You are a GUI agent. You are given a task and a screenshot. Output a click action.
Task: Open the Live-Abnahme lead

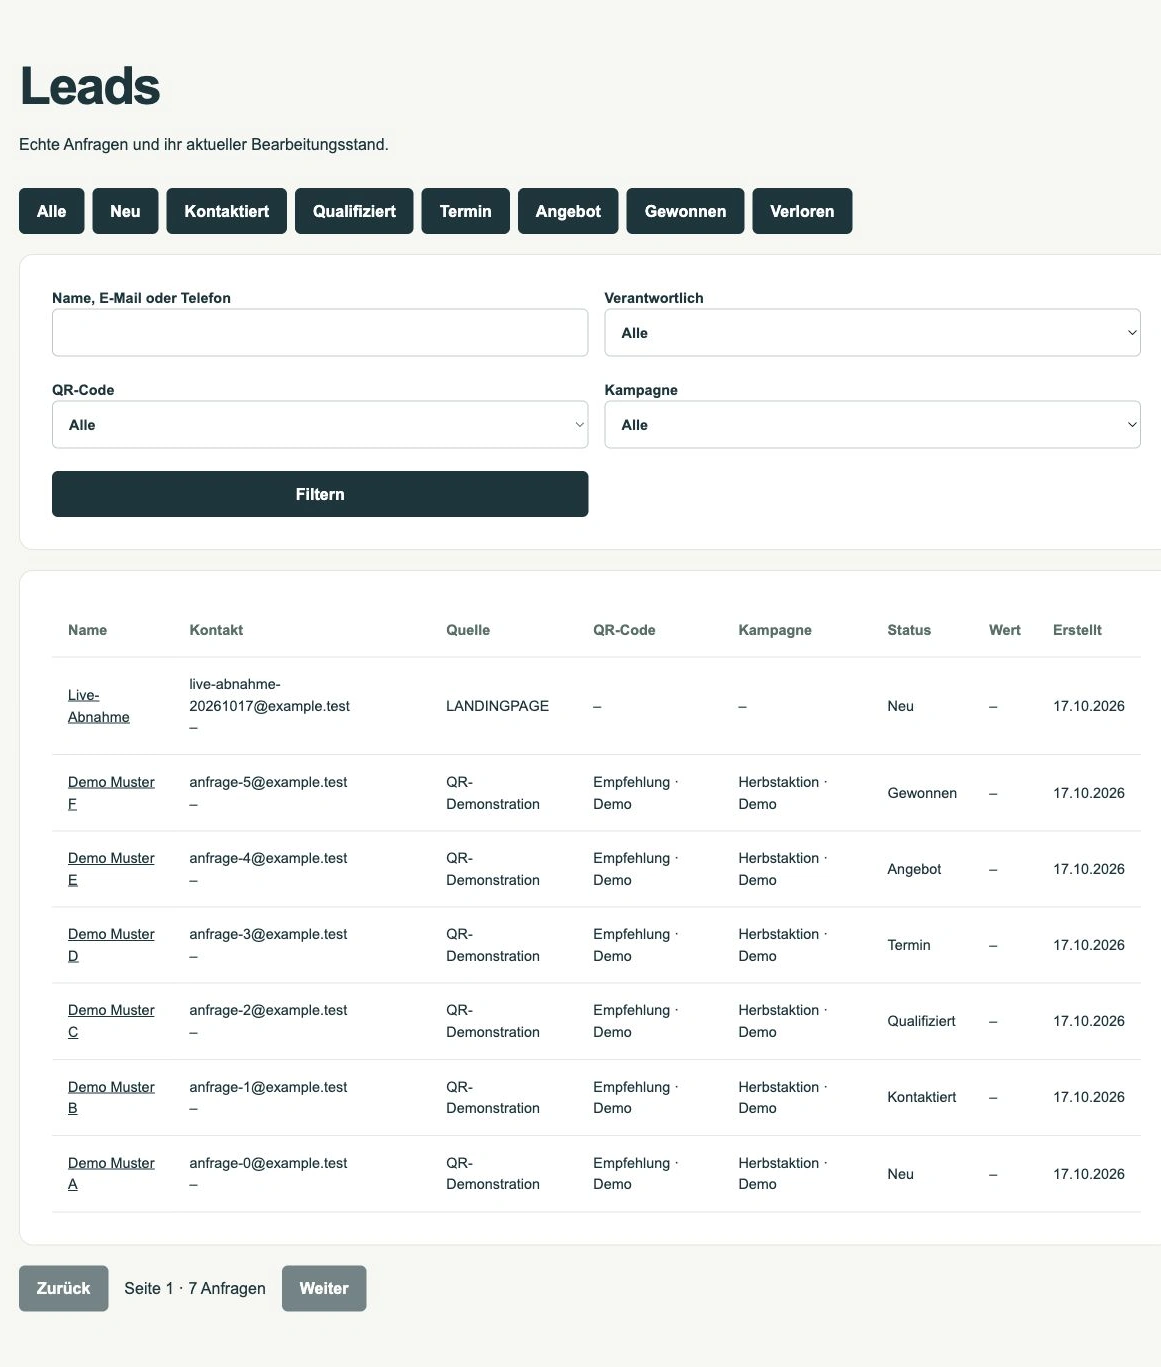point(98,706)
